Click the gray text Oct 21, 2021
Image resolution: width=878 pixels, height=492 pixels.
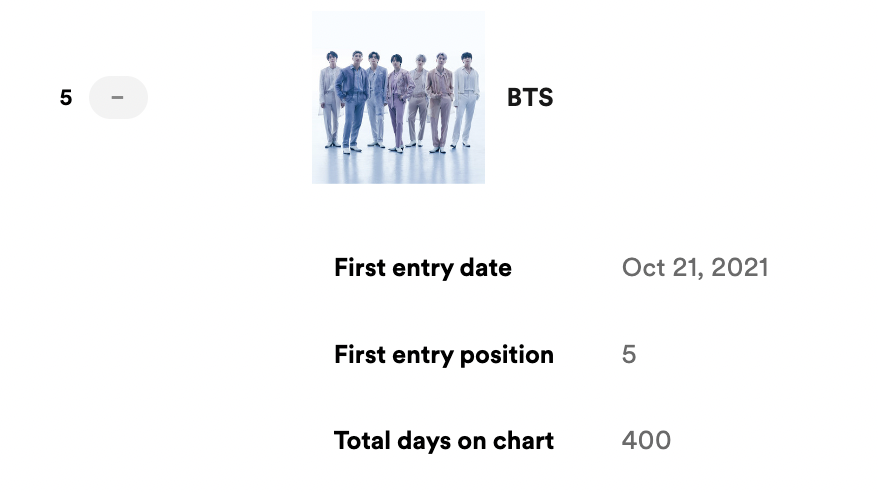point(695,268)
